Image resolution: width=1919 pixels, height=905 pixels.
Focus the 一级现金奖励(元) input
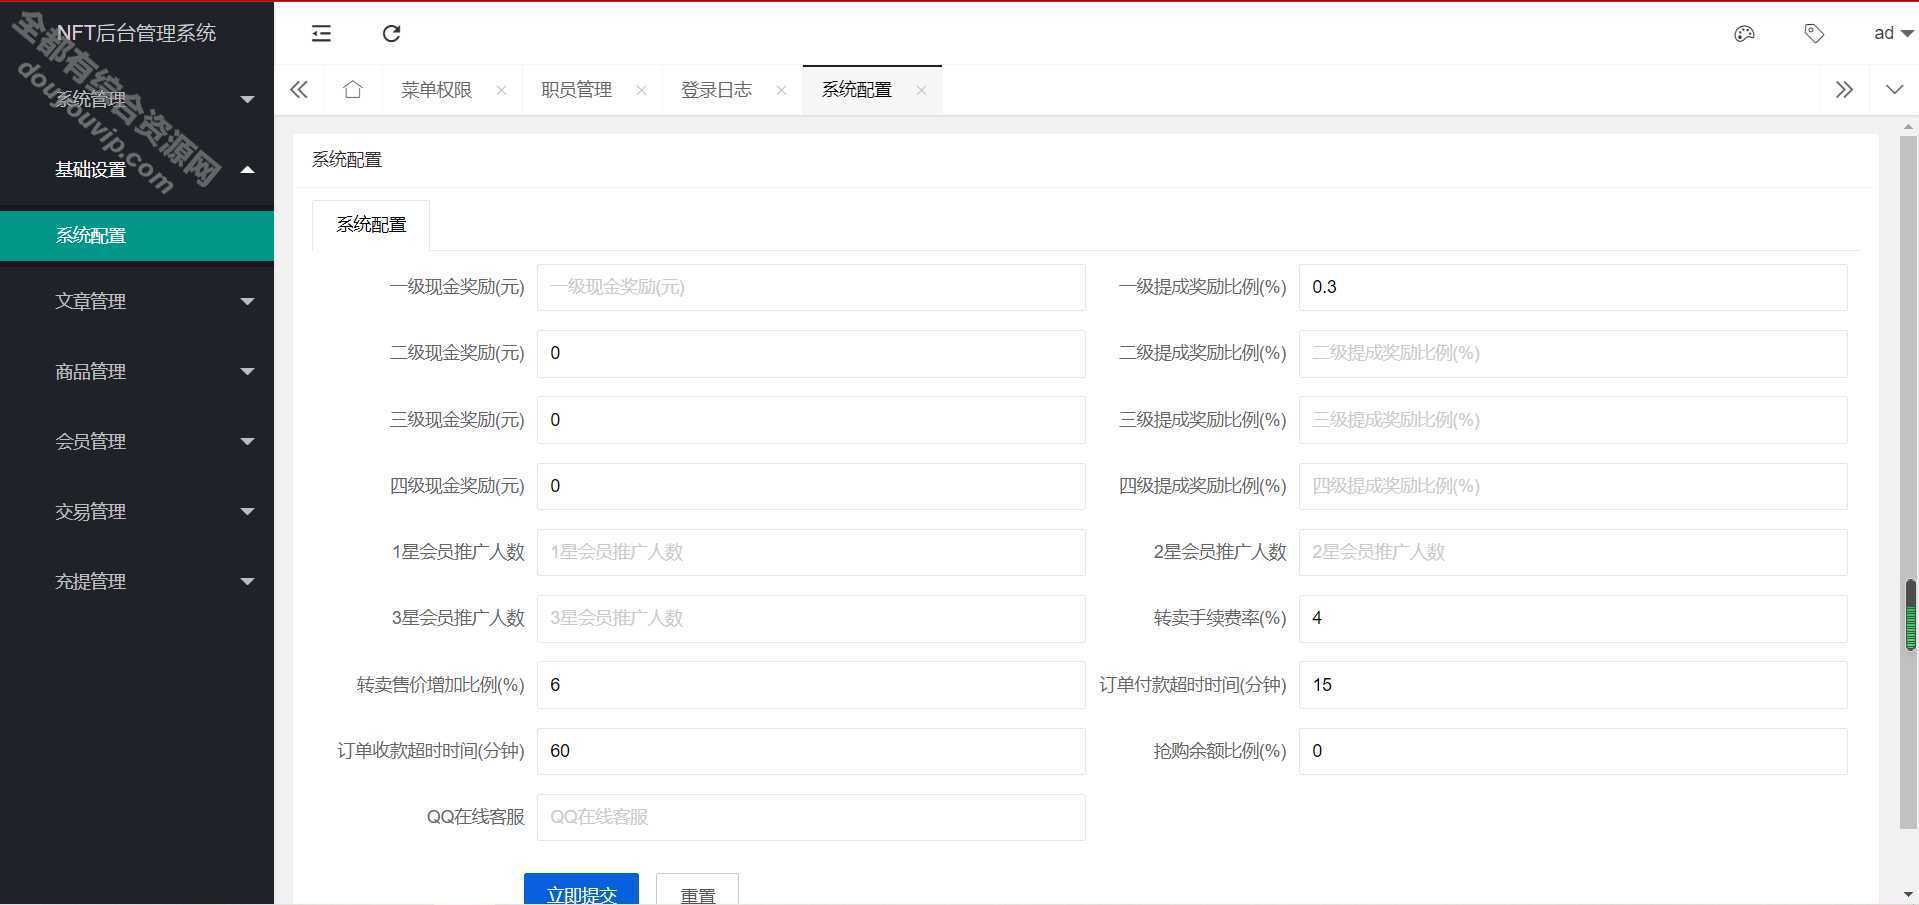(811, 287)
